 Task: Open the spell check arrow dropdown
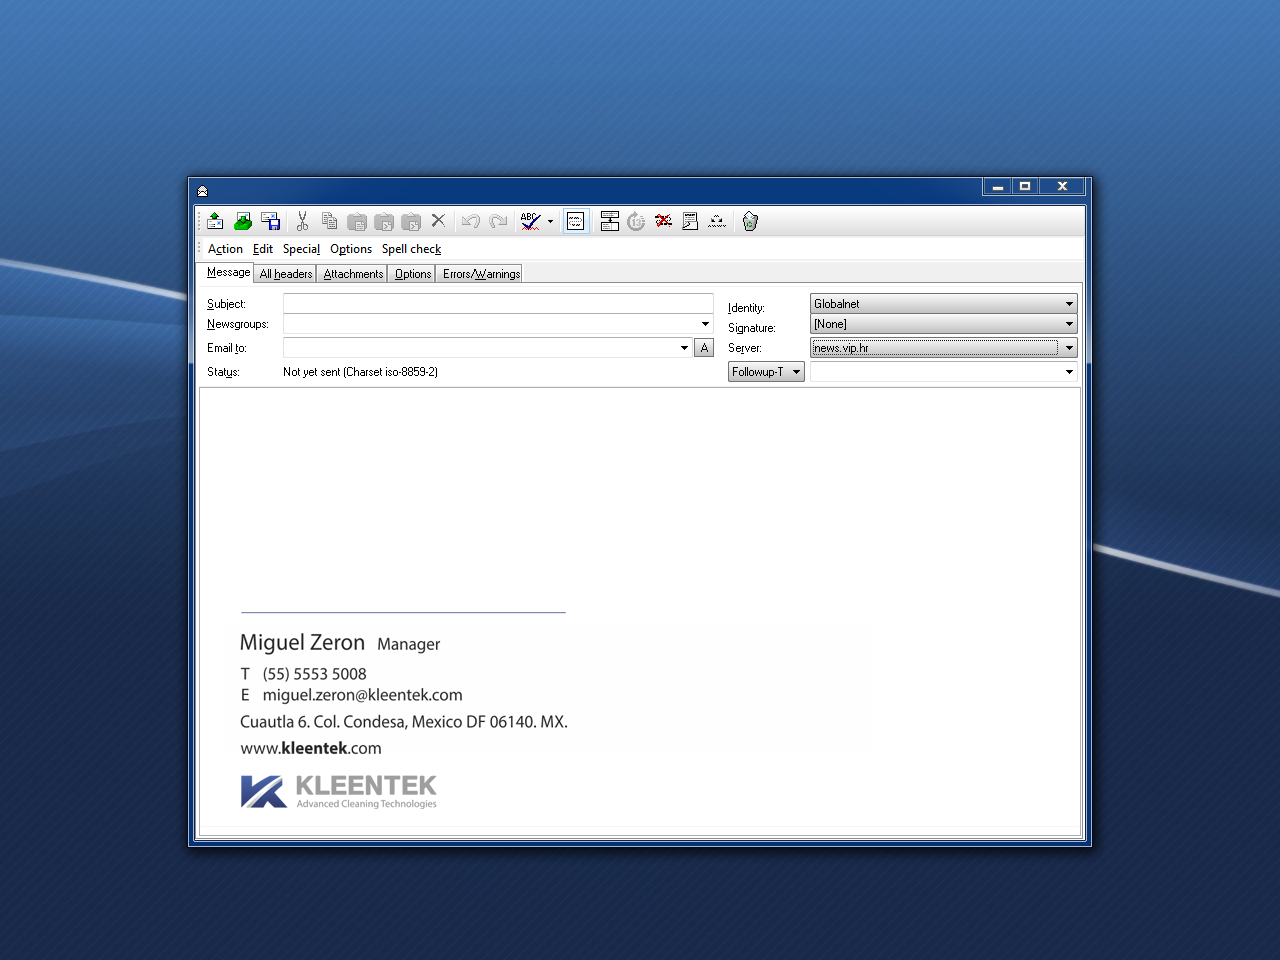coord(550,222)
